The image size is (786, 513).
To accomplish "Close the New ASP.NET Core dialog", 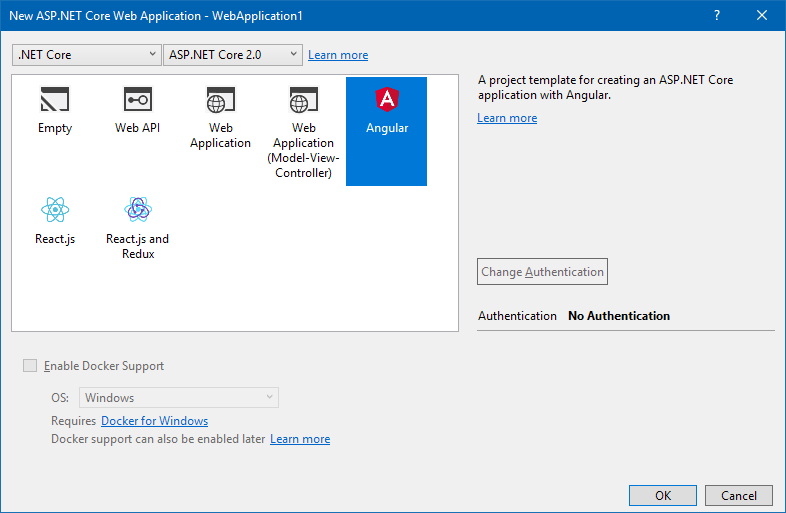I will [x=762, y=16].
